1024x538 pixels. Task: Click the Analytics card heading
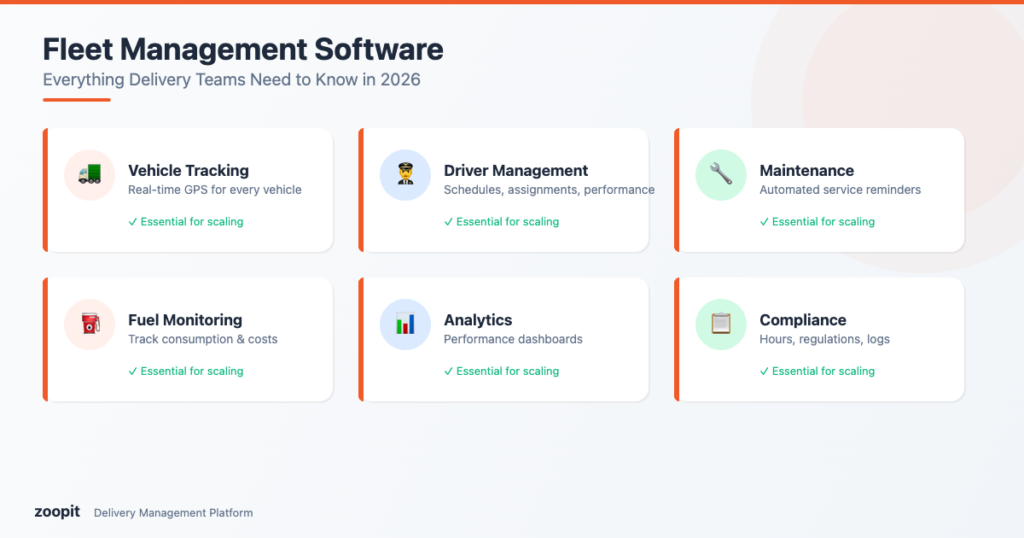478,320
